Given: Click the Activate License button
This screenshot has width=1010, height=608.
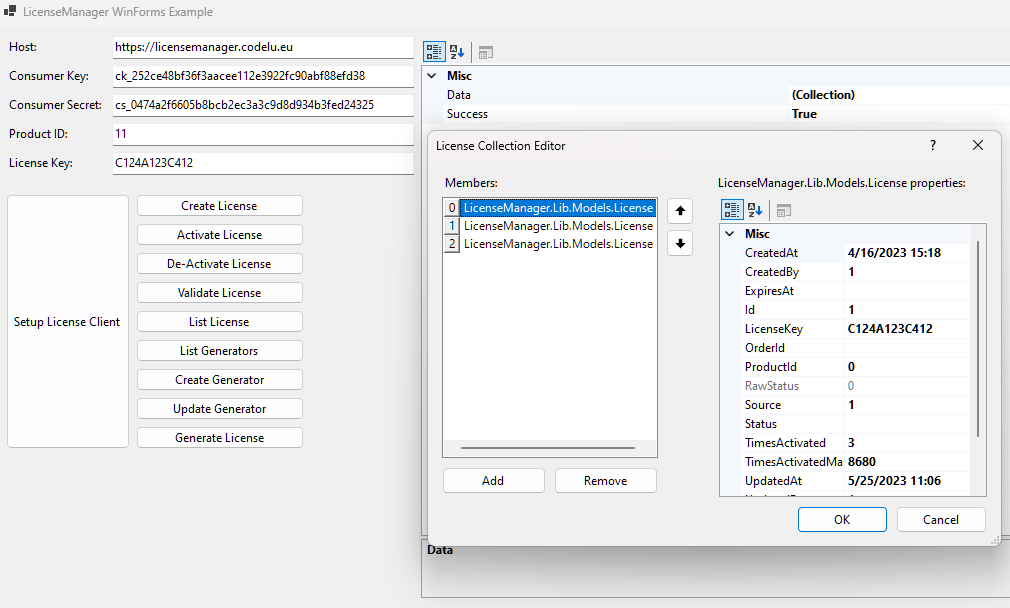Looking at the screenshot, I should (x=220, y=234).
